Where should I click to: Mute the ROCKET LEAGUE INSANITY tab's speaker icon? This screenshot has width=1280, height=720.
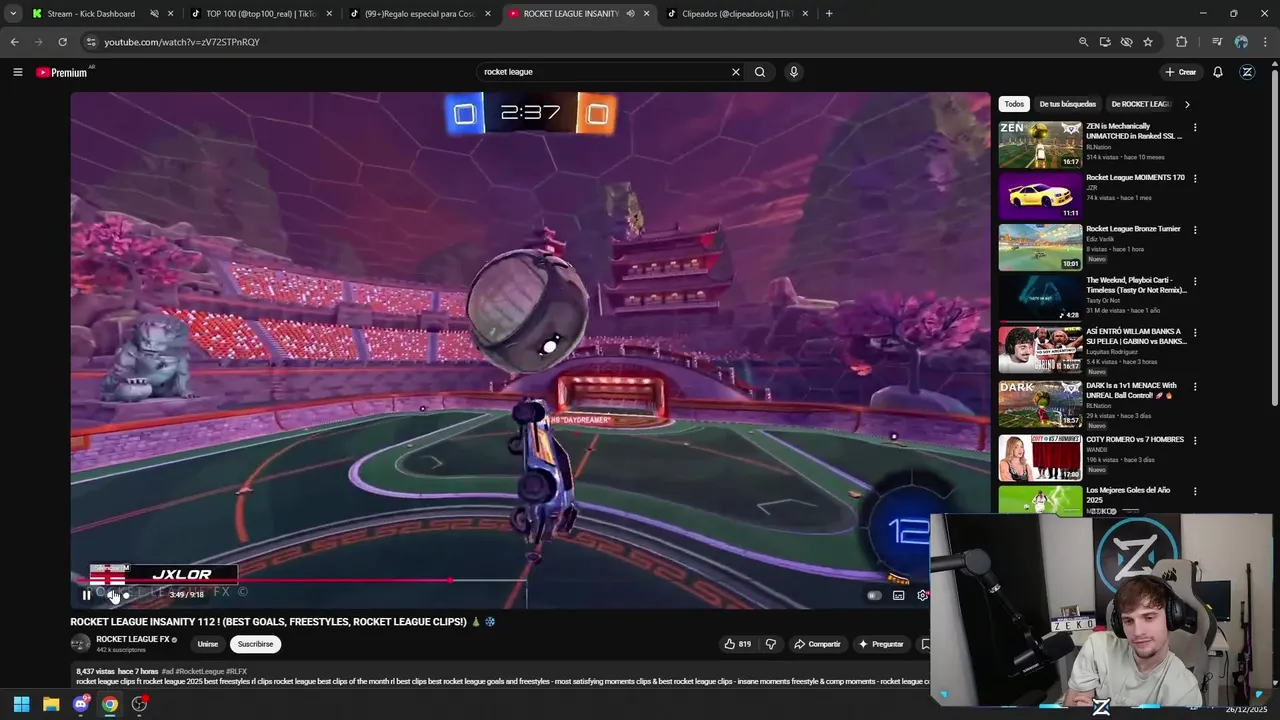click(x=630, y=14)
